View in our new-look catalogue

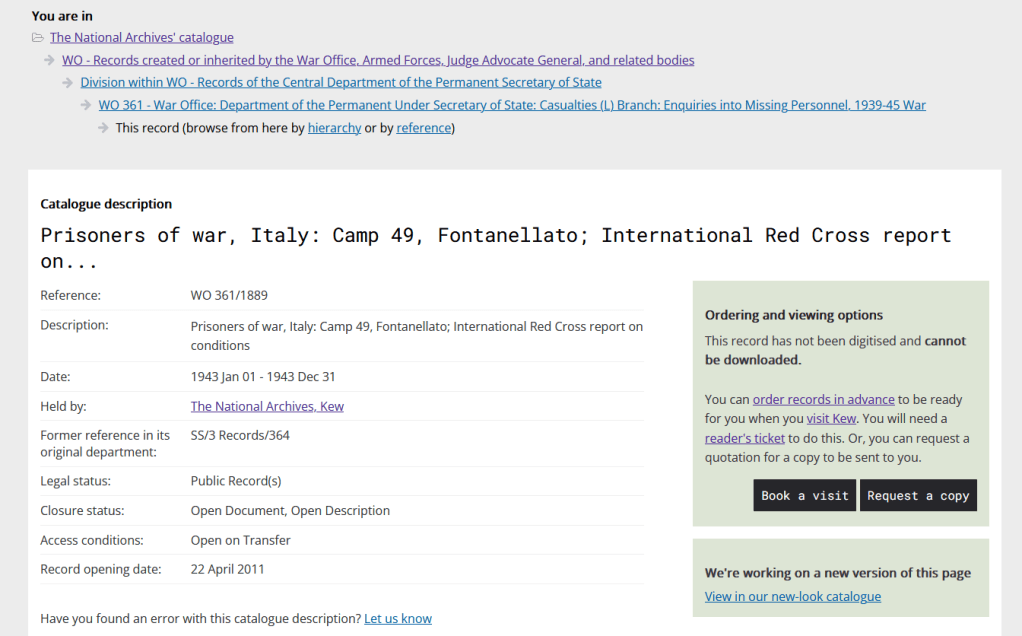792,597
